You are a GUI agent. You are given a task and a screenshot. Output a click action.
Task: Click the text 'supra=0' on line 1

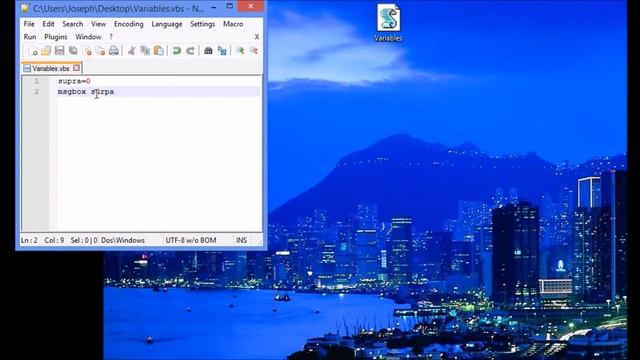[x=74, y=81]
